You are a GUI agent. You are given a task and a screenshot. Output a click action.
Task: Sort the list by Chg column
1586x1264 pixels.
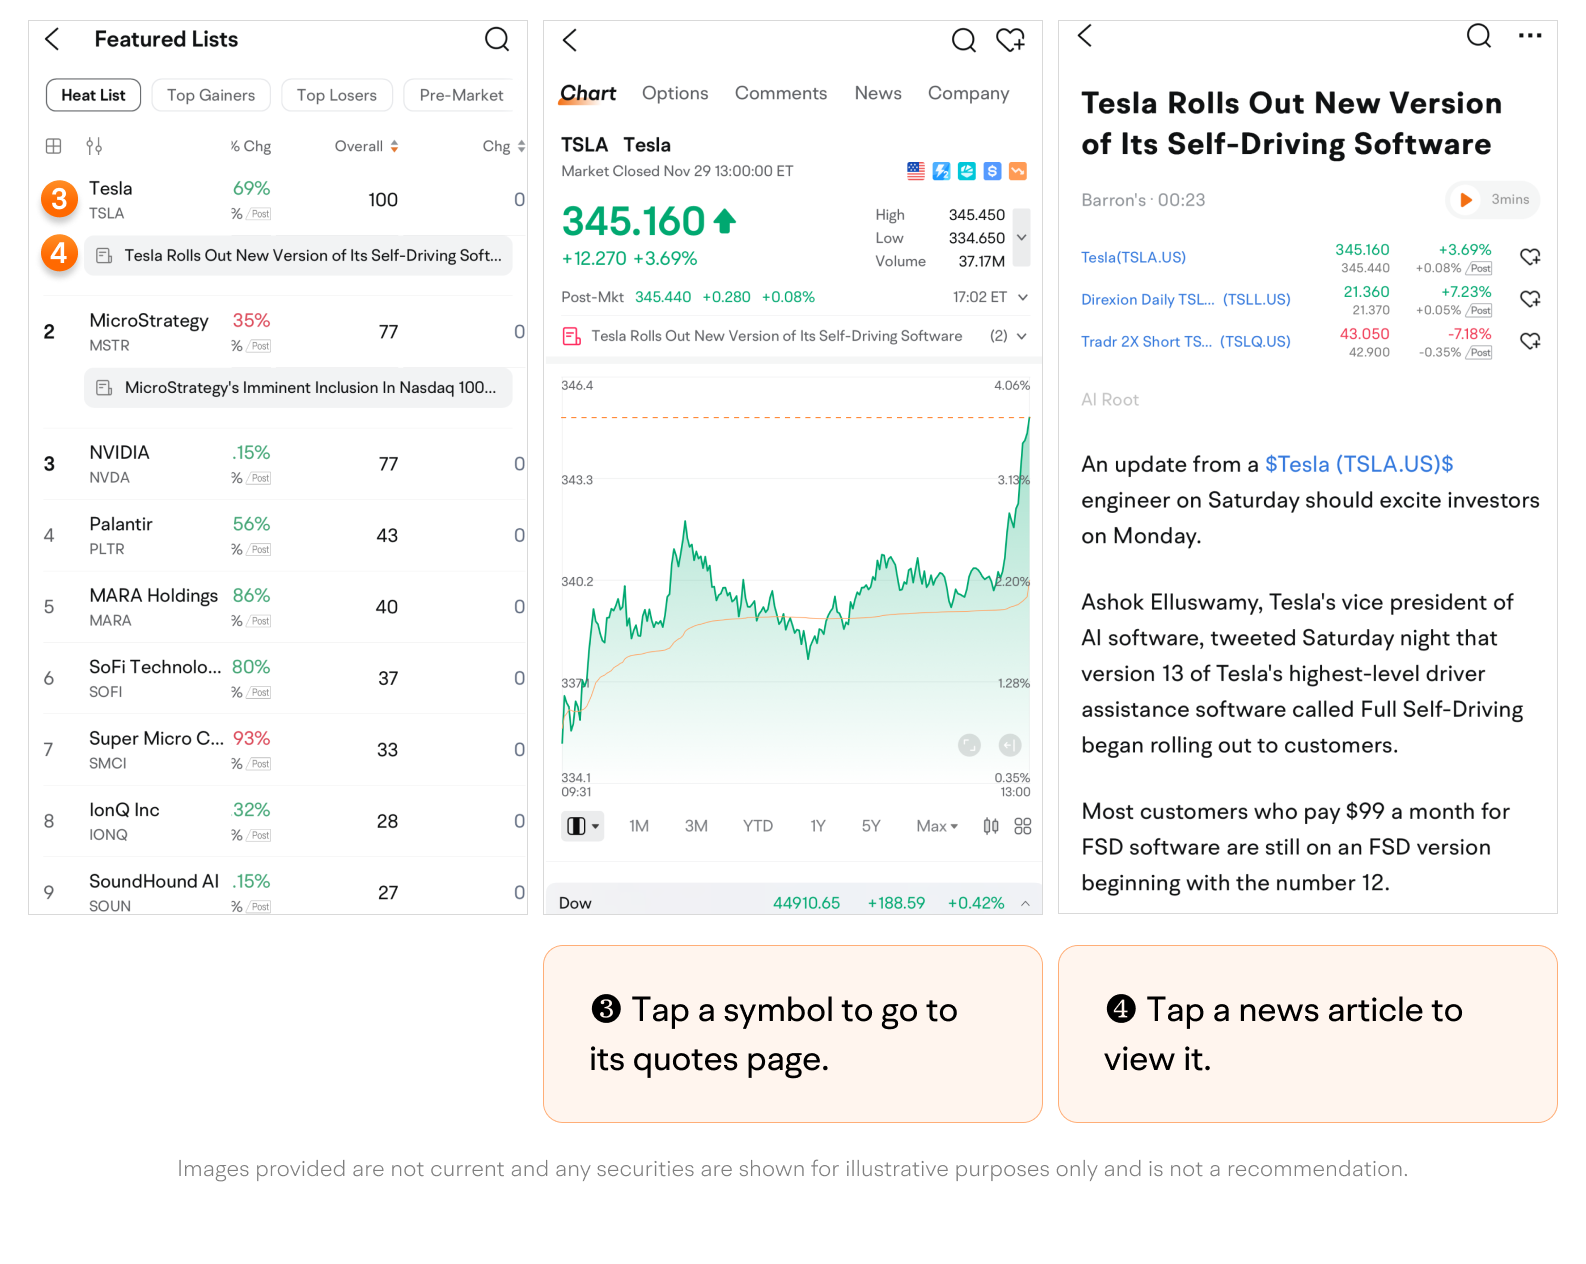click(504, 146)
